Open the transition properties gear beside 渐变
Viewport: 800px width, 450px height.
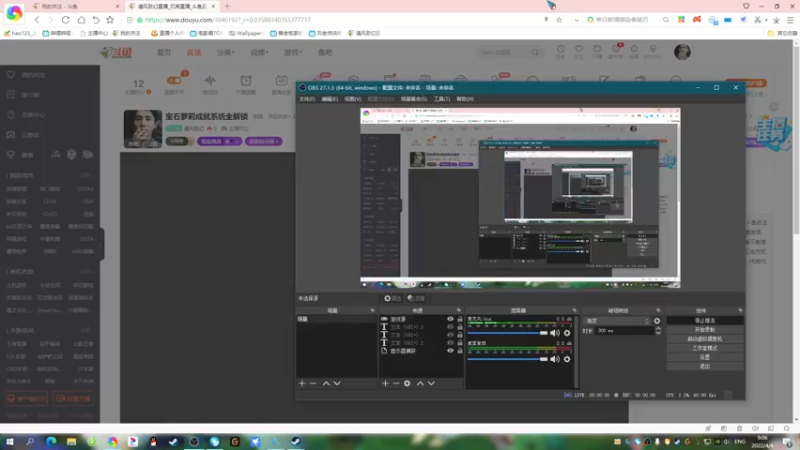[x=657, y=321]
